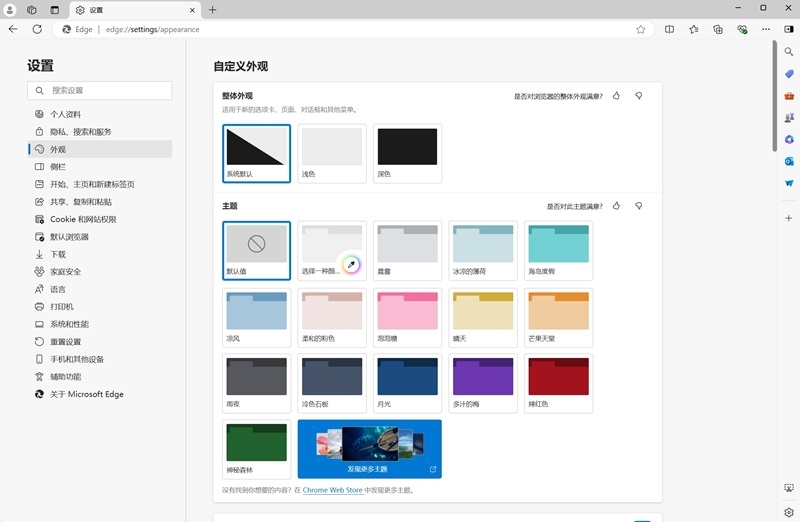Click the 搜索设置 search field
This screenshot has height=522, width=800.
tap(100, 90)
